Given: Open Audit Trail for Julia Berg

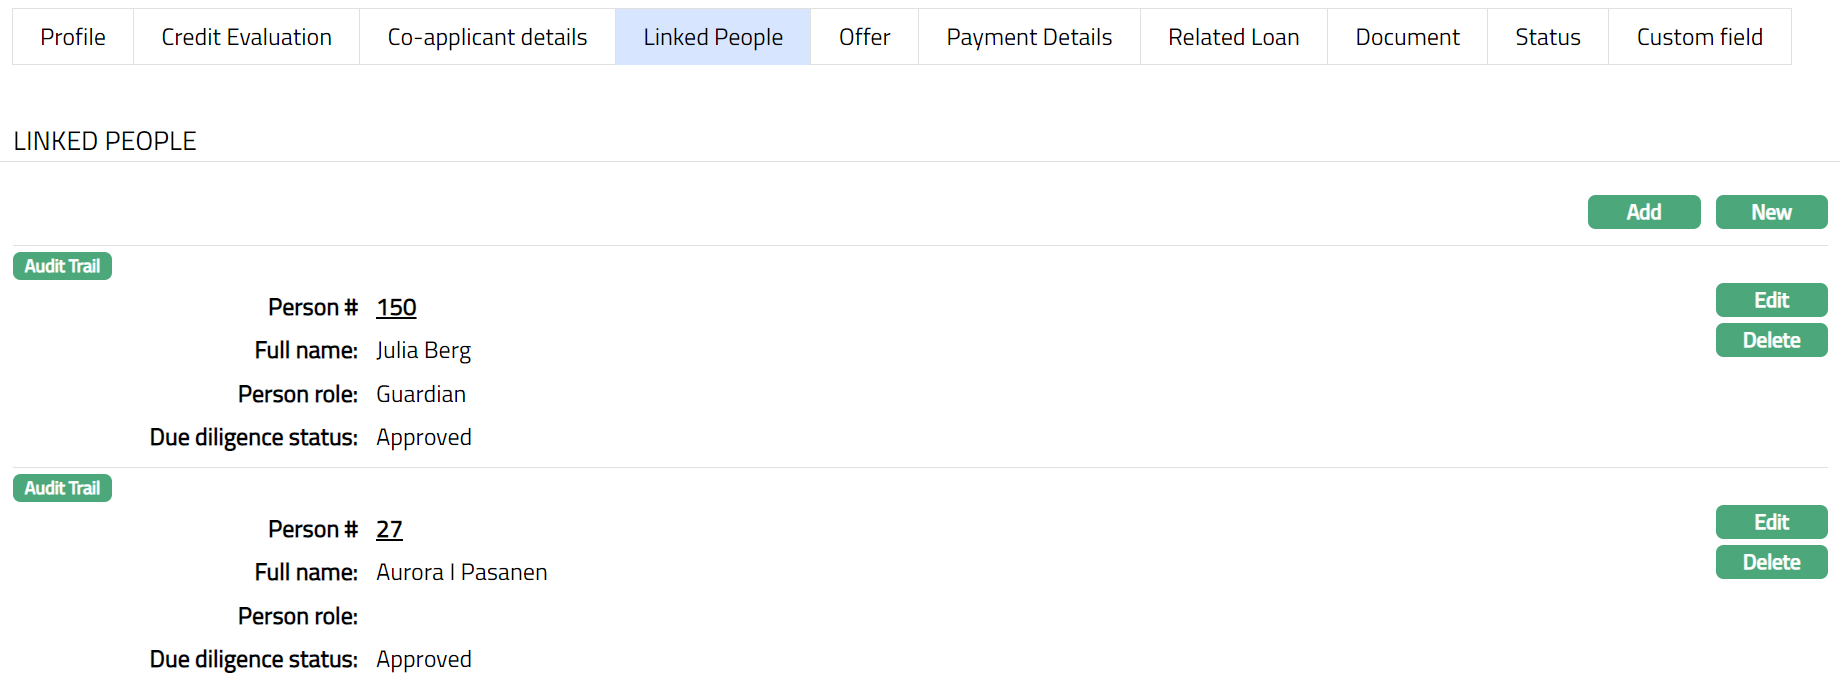Looking at the screenshot, I should pos(62,266).
